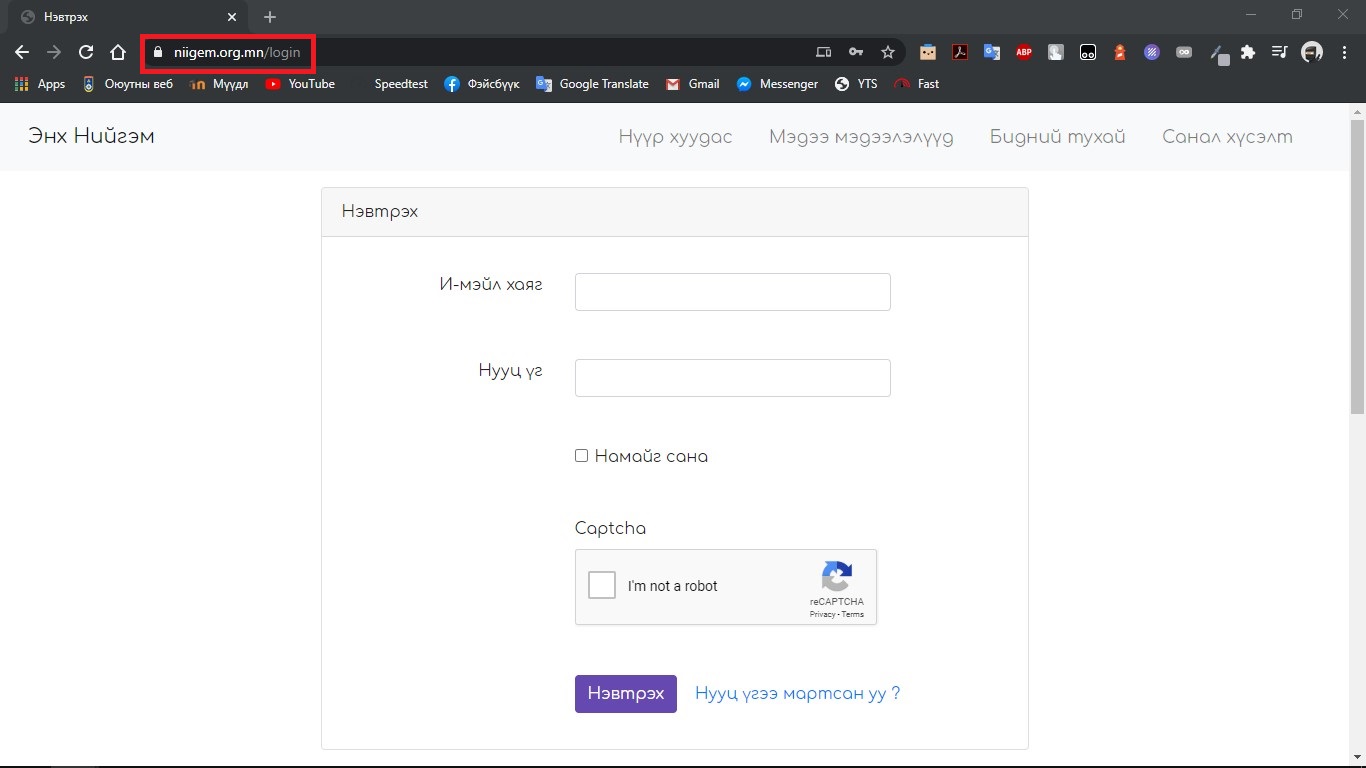Reload the page with the refresh icon
Image resolution: width=1366 pixels, height=768 pixels.
[86, 52]
